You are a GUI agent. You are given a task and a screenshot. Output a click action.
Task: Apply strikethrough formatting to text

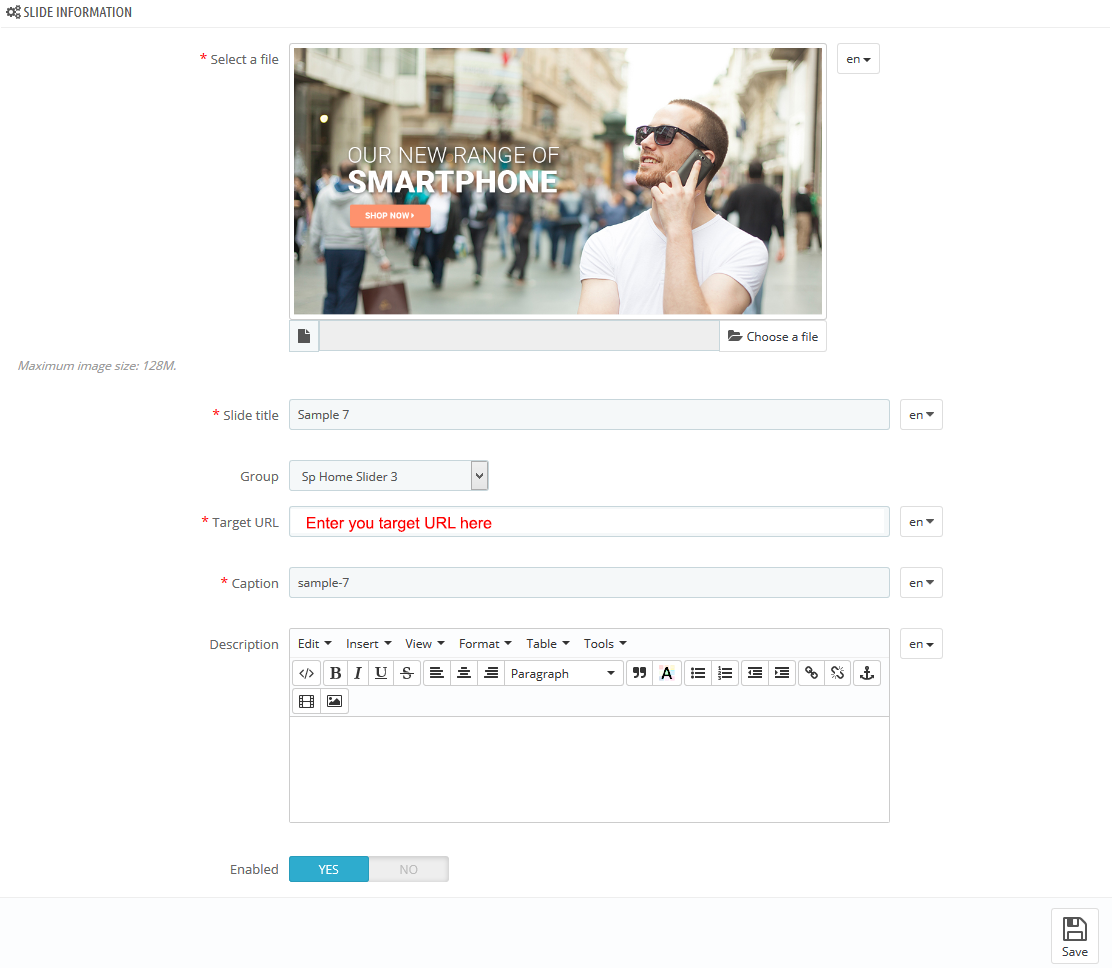tap(406, 674)
